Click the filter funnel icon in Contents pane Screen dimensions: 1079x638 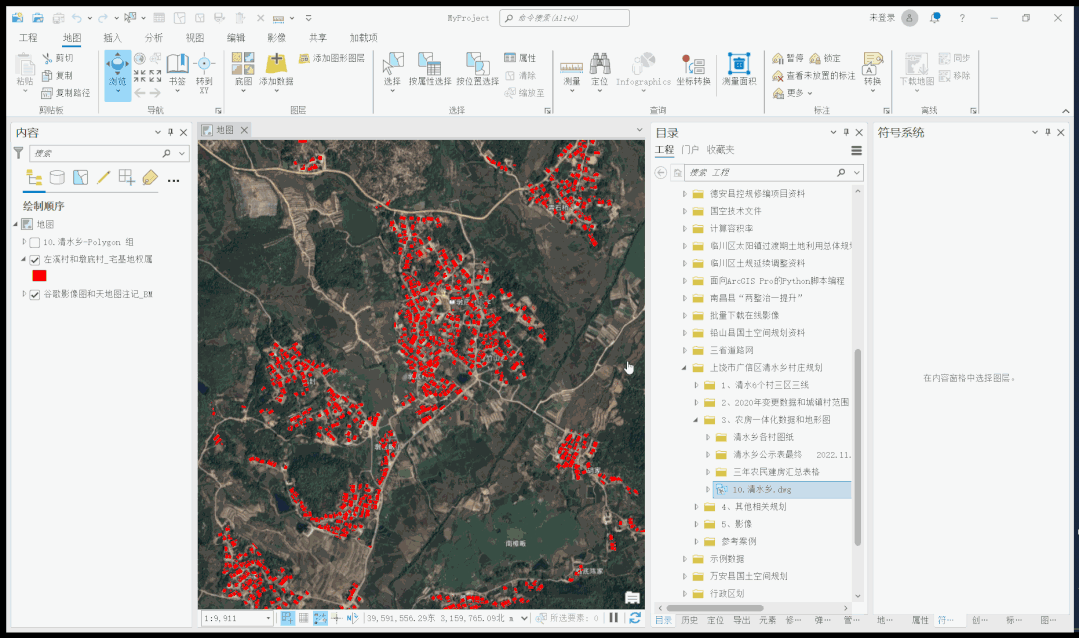click(19, 153)
